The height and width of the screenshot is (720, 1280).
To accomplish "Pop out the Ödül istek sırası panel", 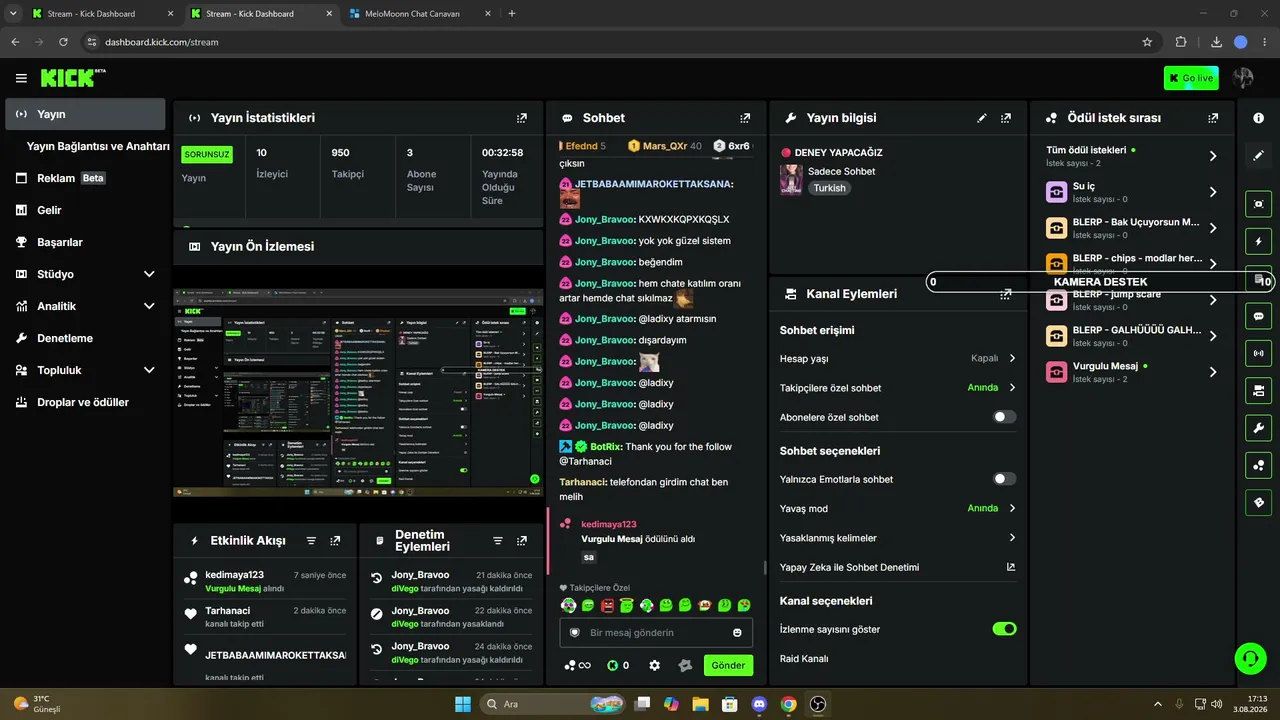I will [1213, 118].
